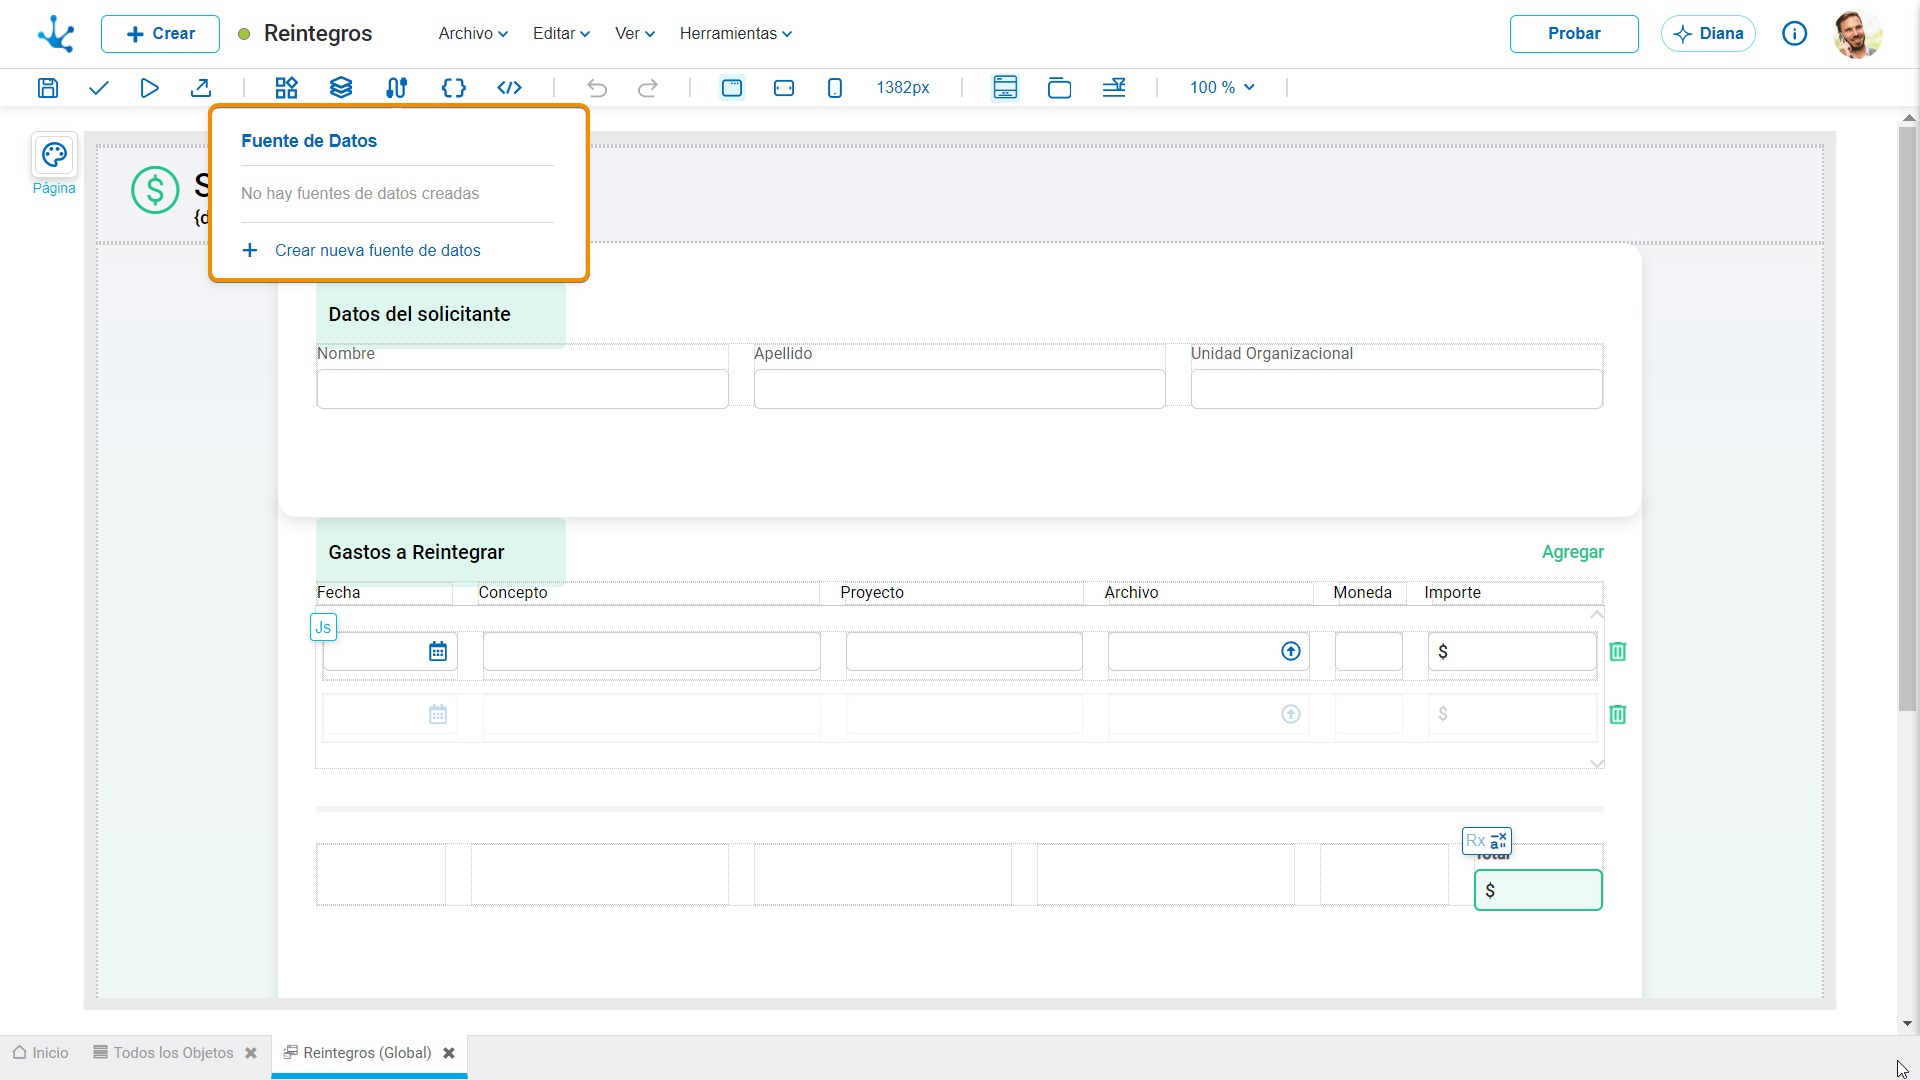Click Crear nueva fuente de datos
This screenshot has width=1920, height=1080.
pyautogui.click(x=361, y=250)
